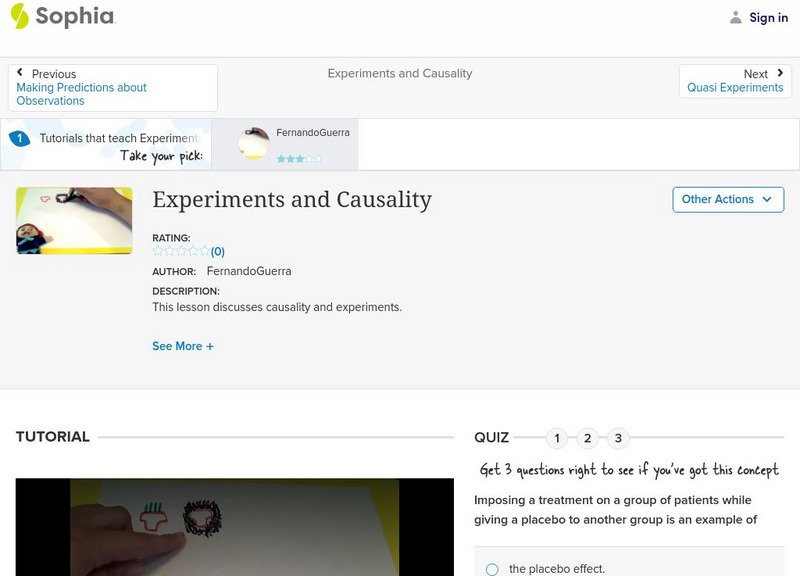Expand description with See More +

[x=182, y=346]
